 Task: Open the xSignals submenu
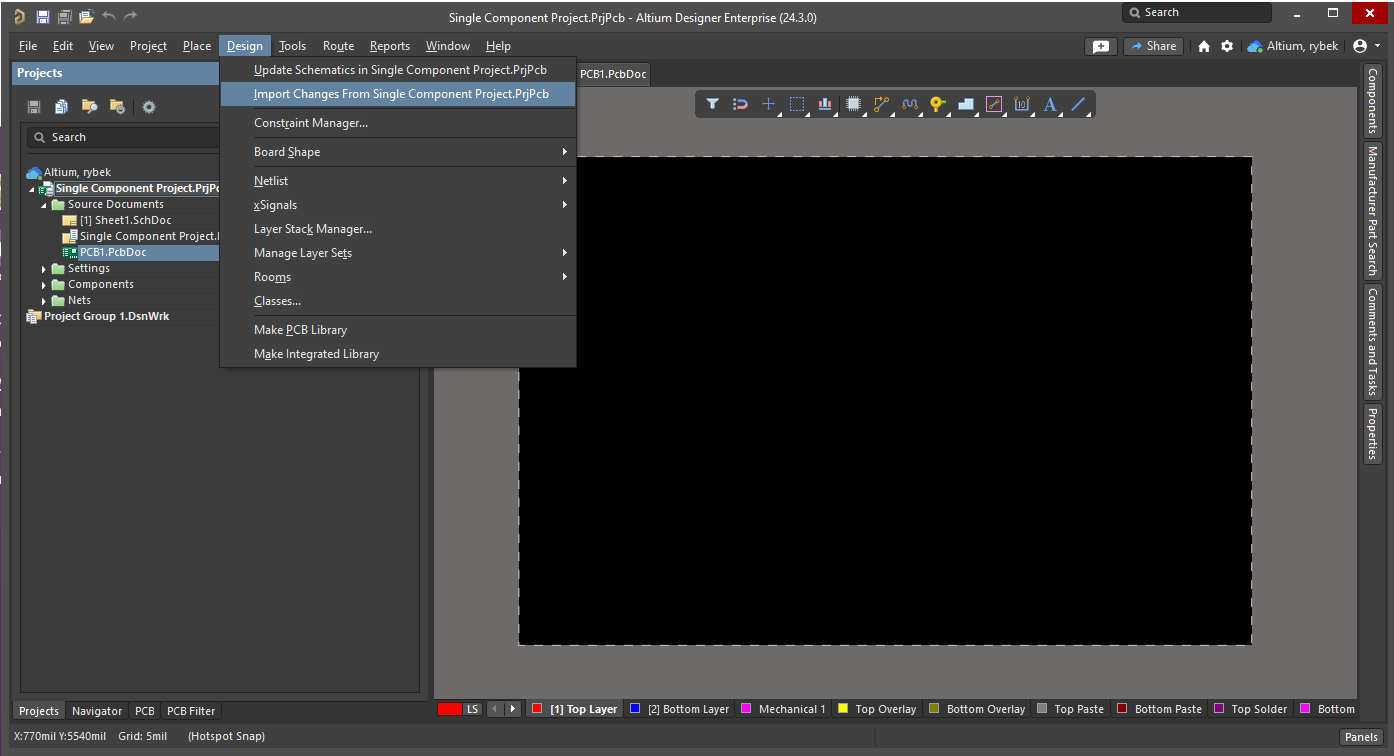398,205
